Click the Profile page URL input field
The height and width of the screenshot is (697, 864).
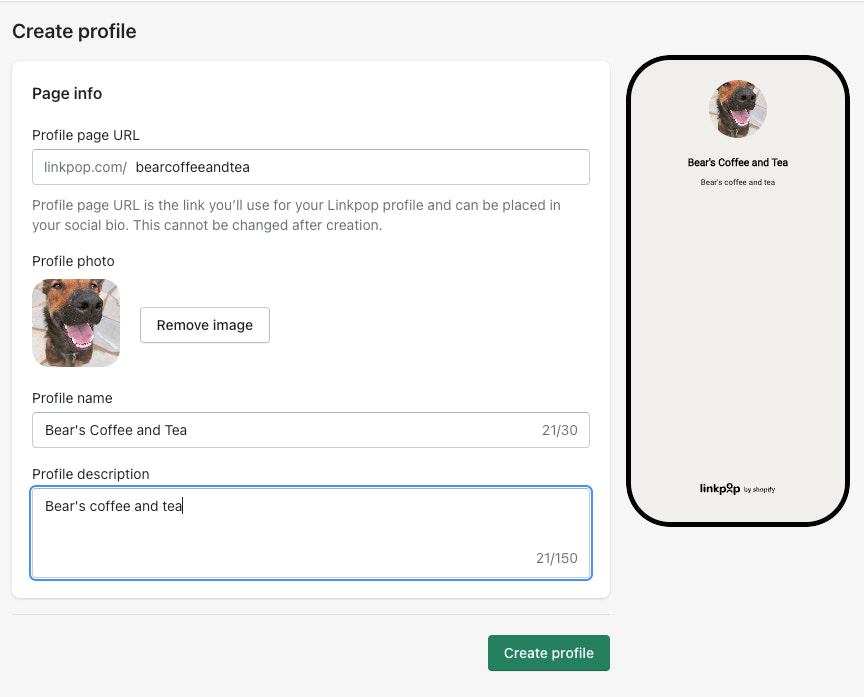[360, 167]
